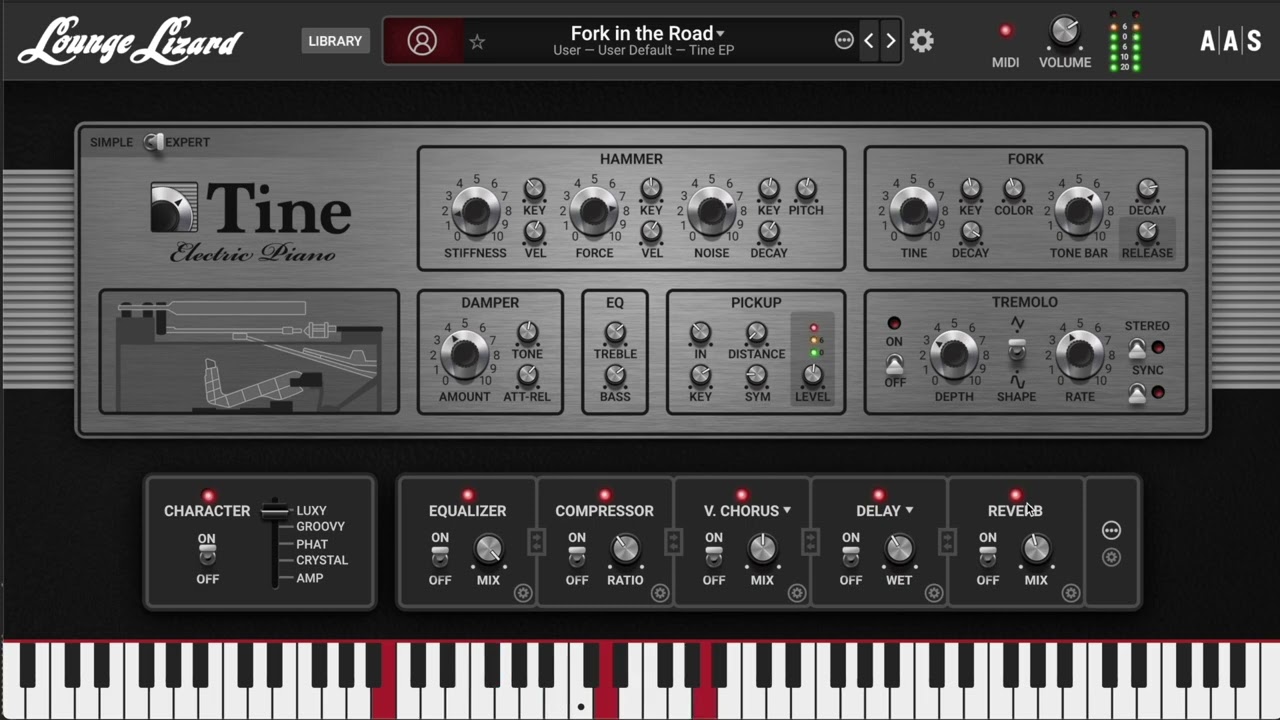Screen dimensions: 1280x720
Task: Toggle the Equalizer On/Off switch
Action: (x=440, y=557)
